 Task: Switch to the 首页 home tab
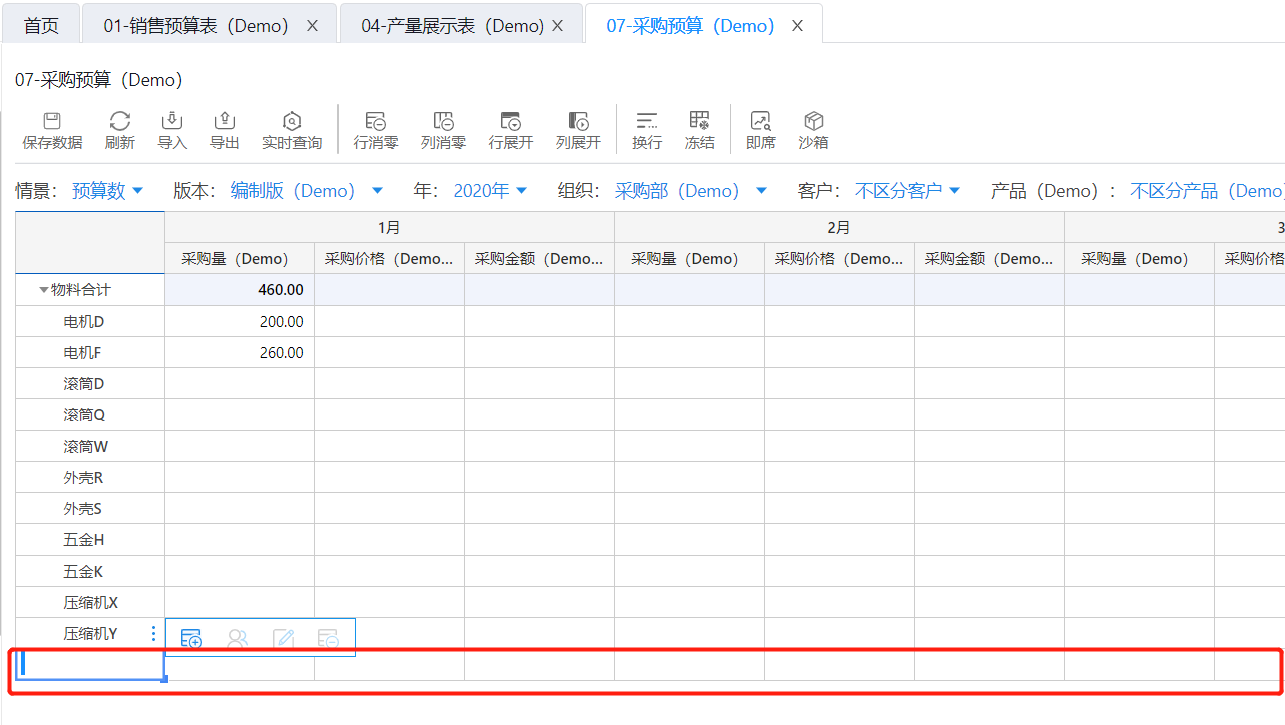(x=41, y=26)
